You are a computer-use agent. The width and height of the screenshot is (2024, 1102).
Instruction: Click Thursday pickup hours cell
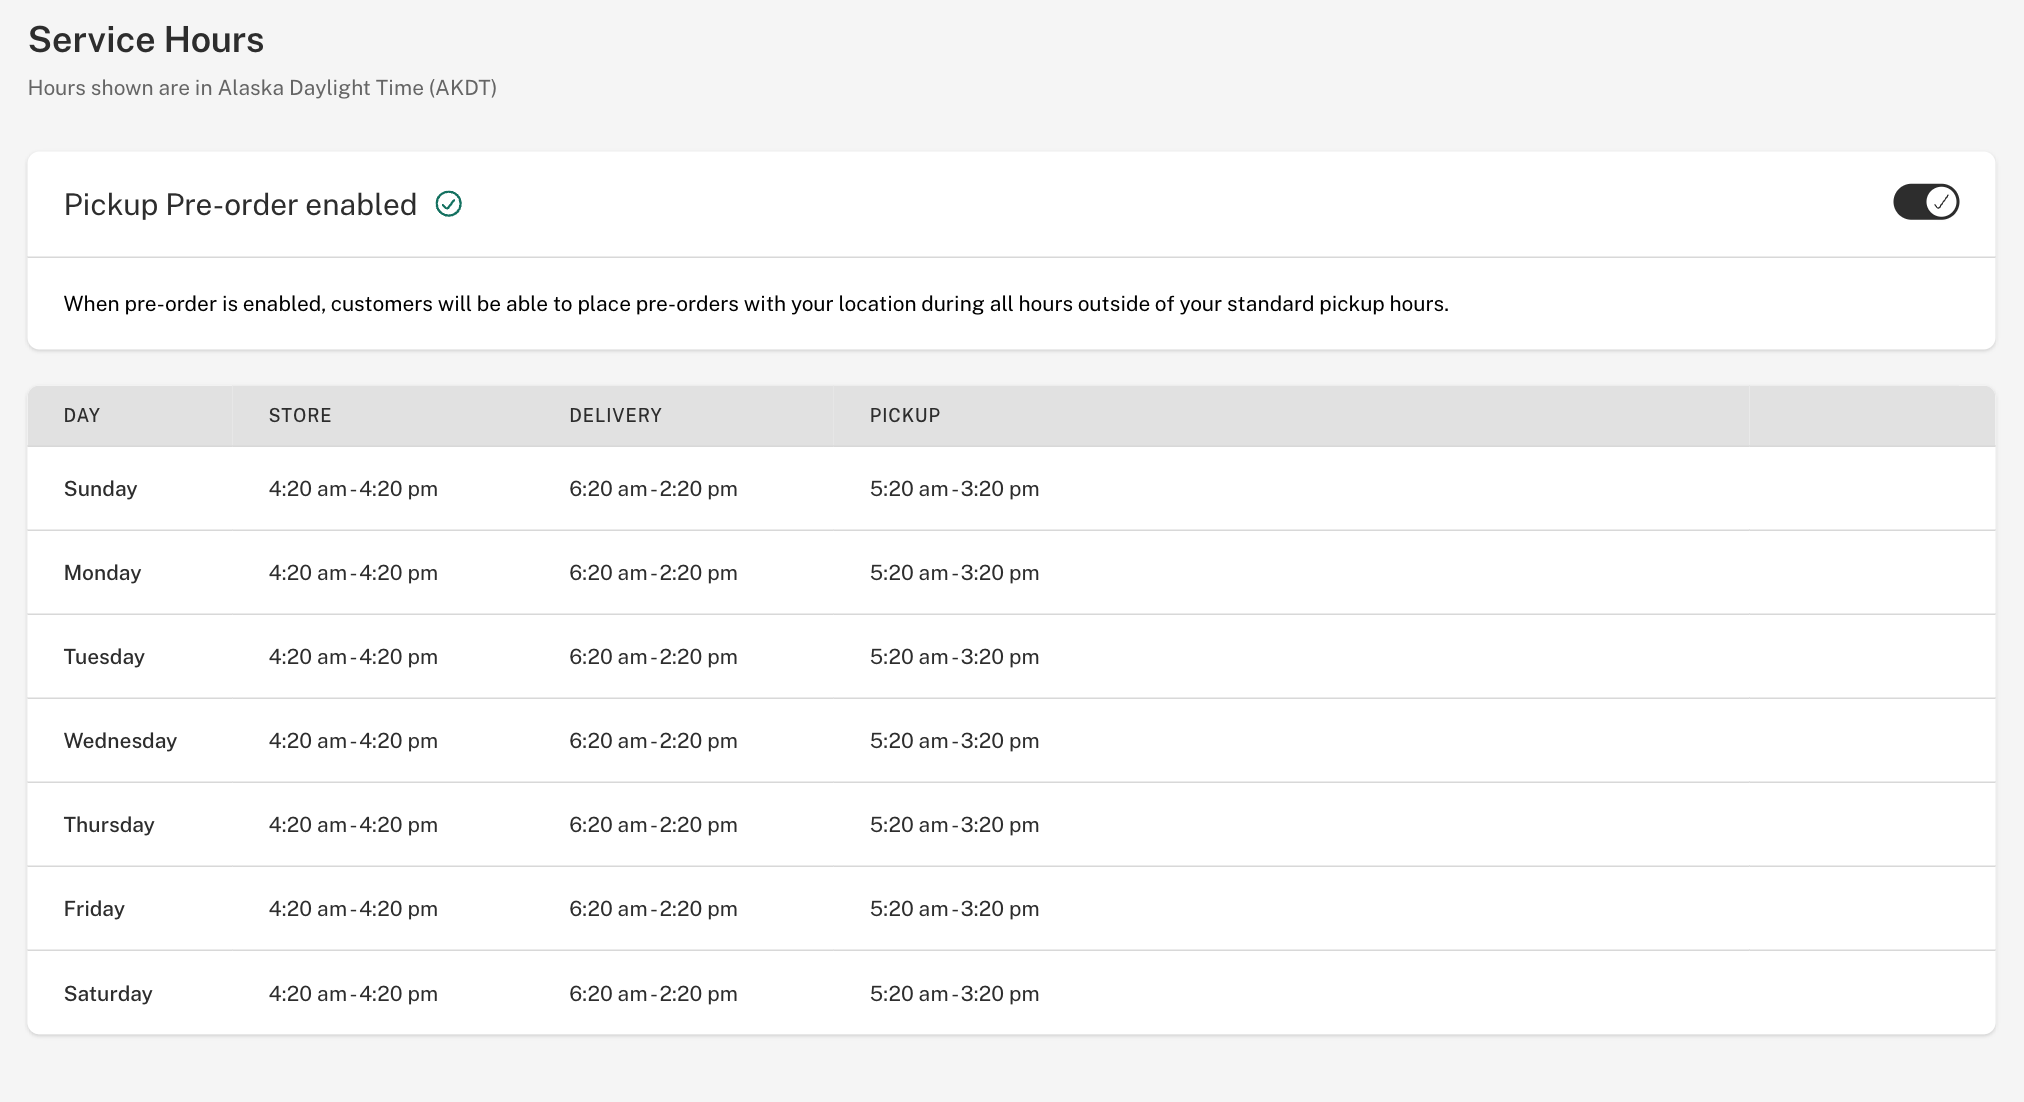(x=954, y=825)
